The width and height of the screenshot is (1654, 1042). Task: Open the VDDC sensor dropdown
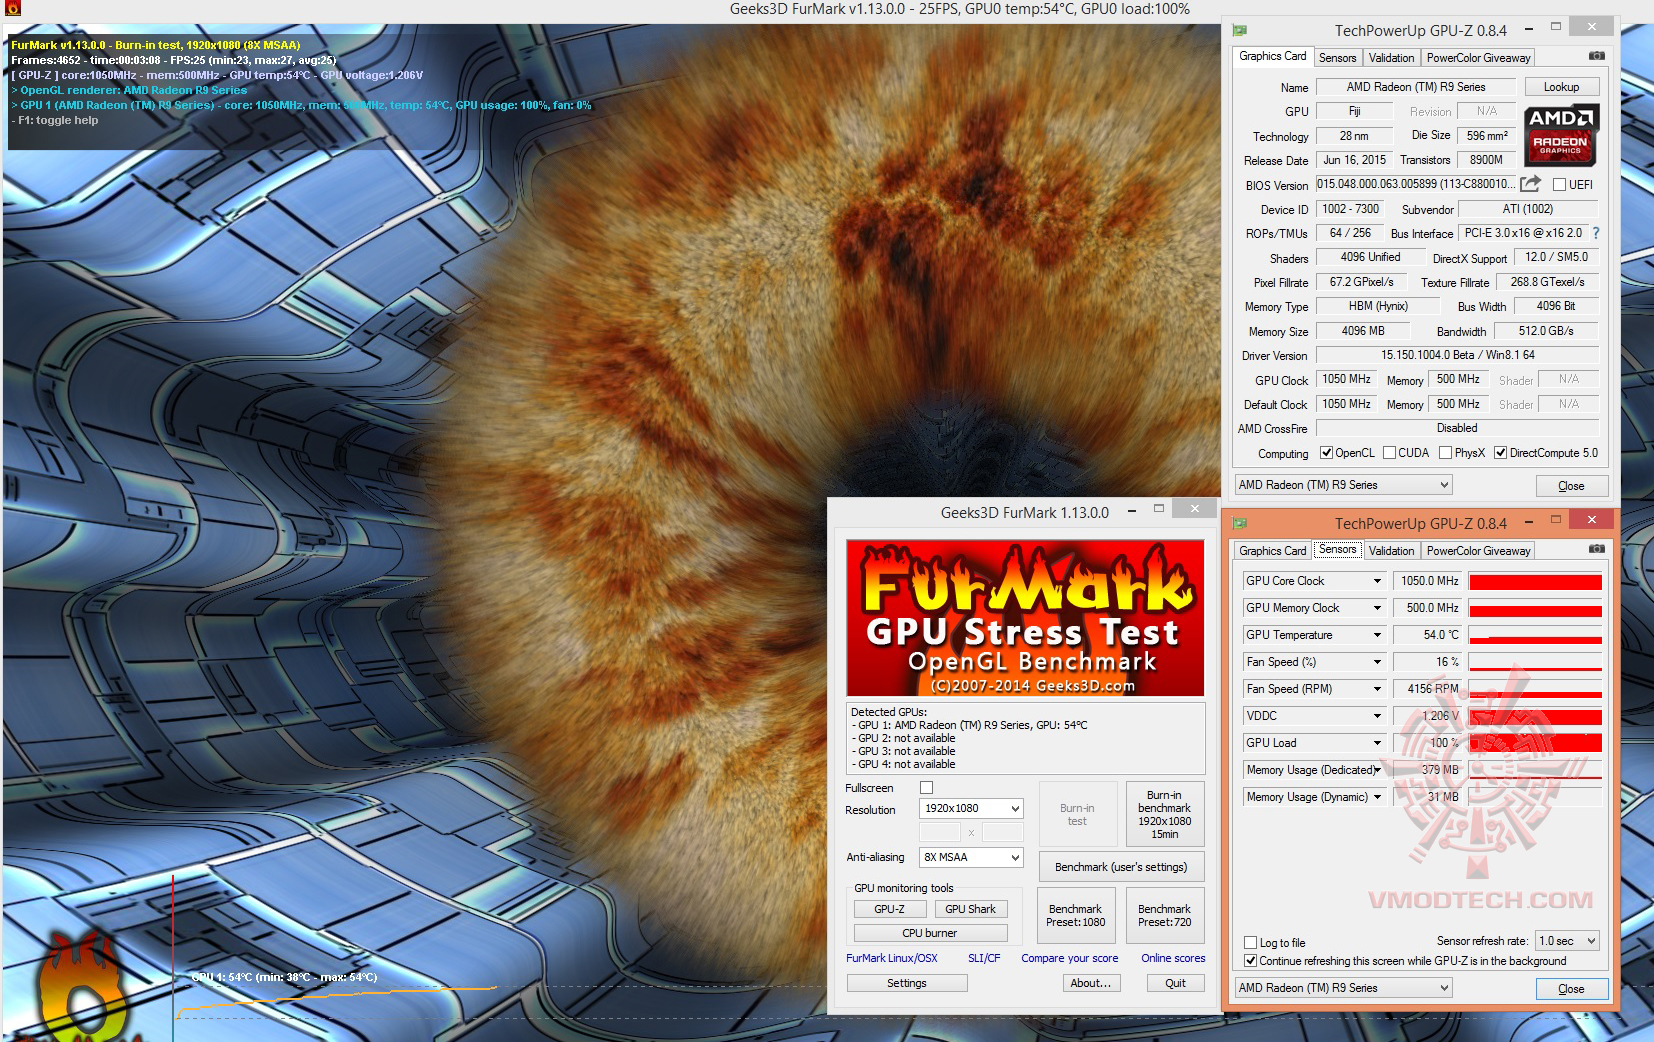[x=1377, y=716]
